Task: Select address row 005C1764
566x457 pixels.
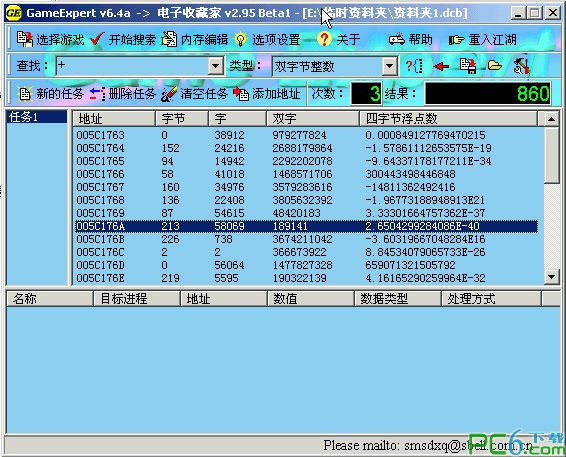Action: pos(306,148)
